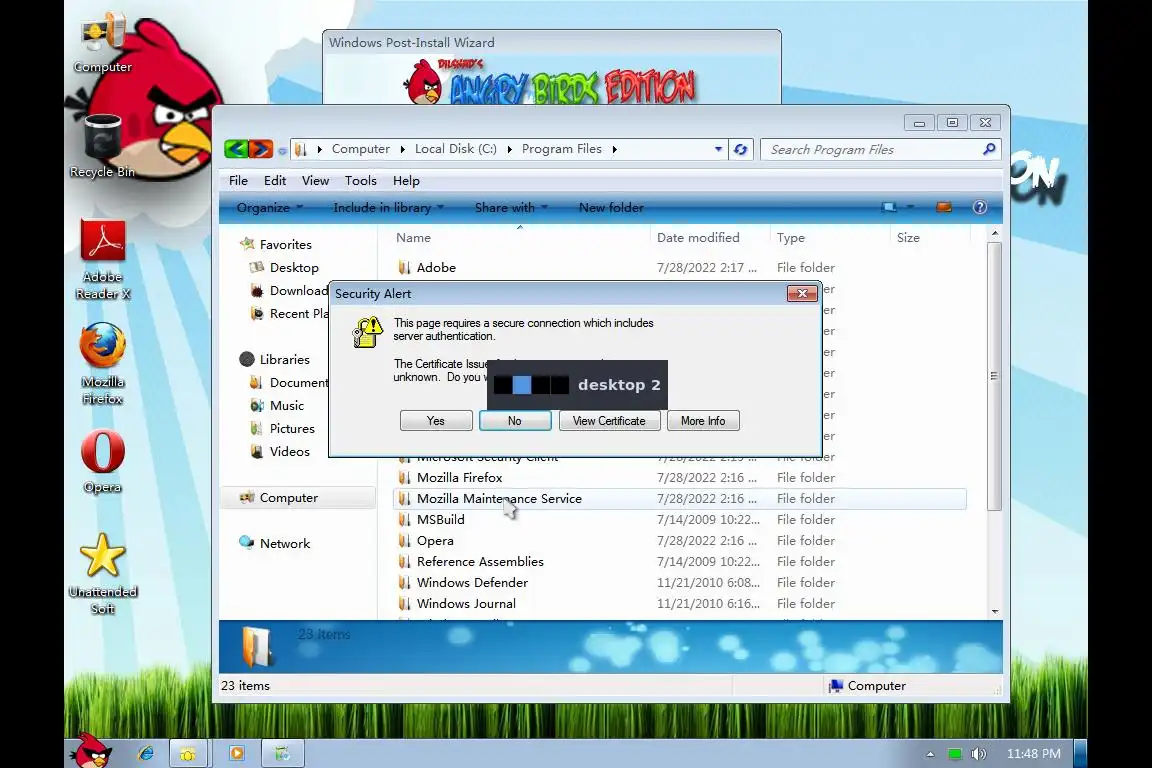The image size is (1152, 768).
Task: Select Libraries in navigation pane
Action: [x=284, y=359]
